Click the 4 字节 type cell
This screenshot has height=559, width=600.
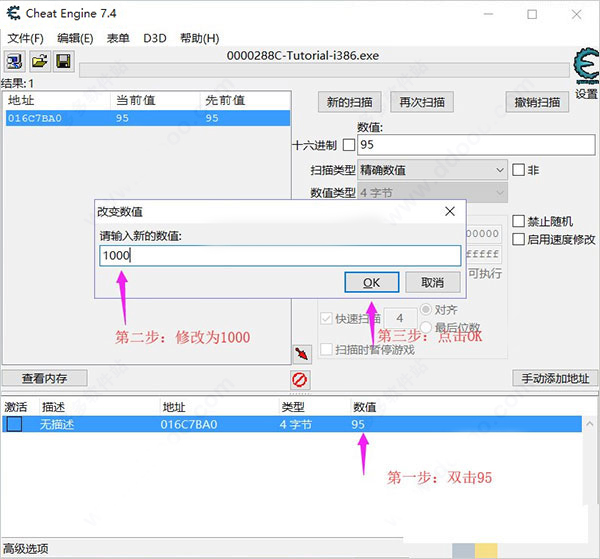[x=296, y=424]
